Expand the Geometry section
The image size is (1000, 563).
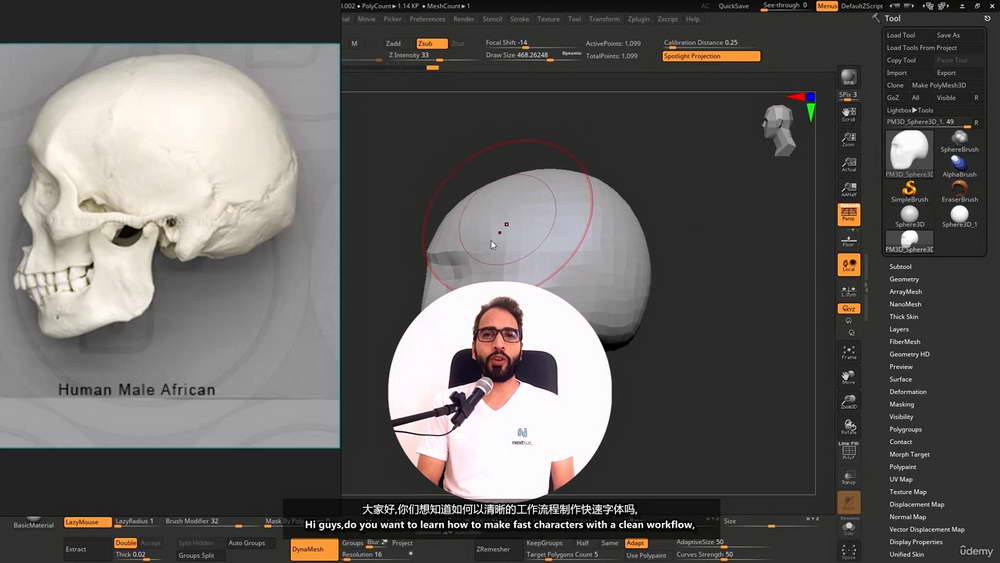click(x=904, y=279)
